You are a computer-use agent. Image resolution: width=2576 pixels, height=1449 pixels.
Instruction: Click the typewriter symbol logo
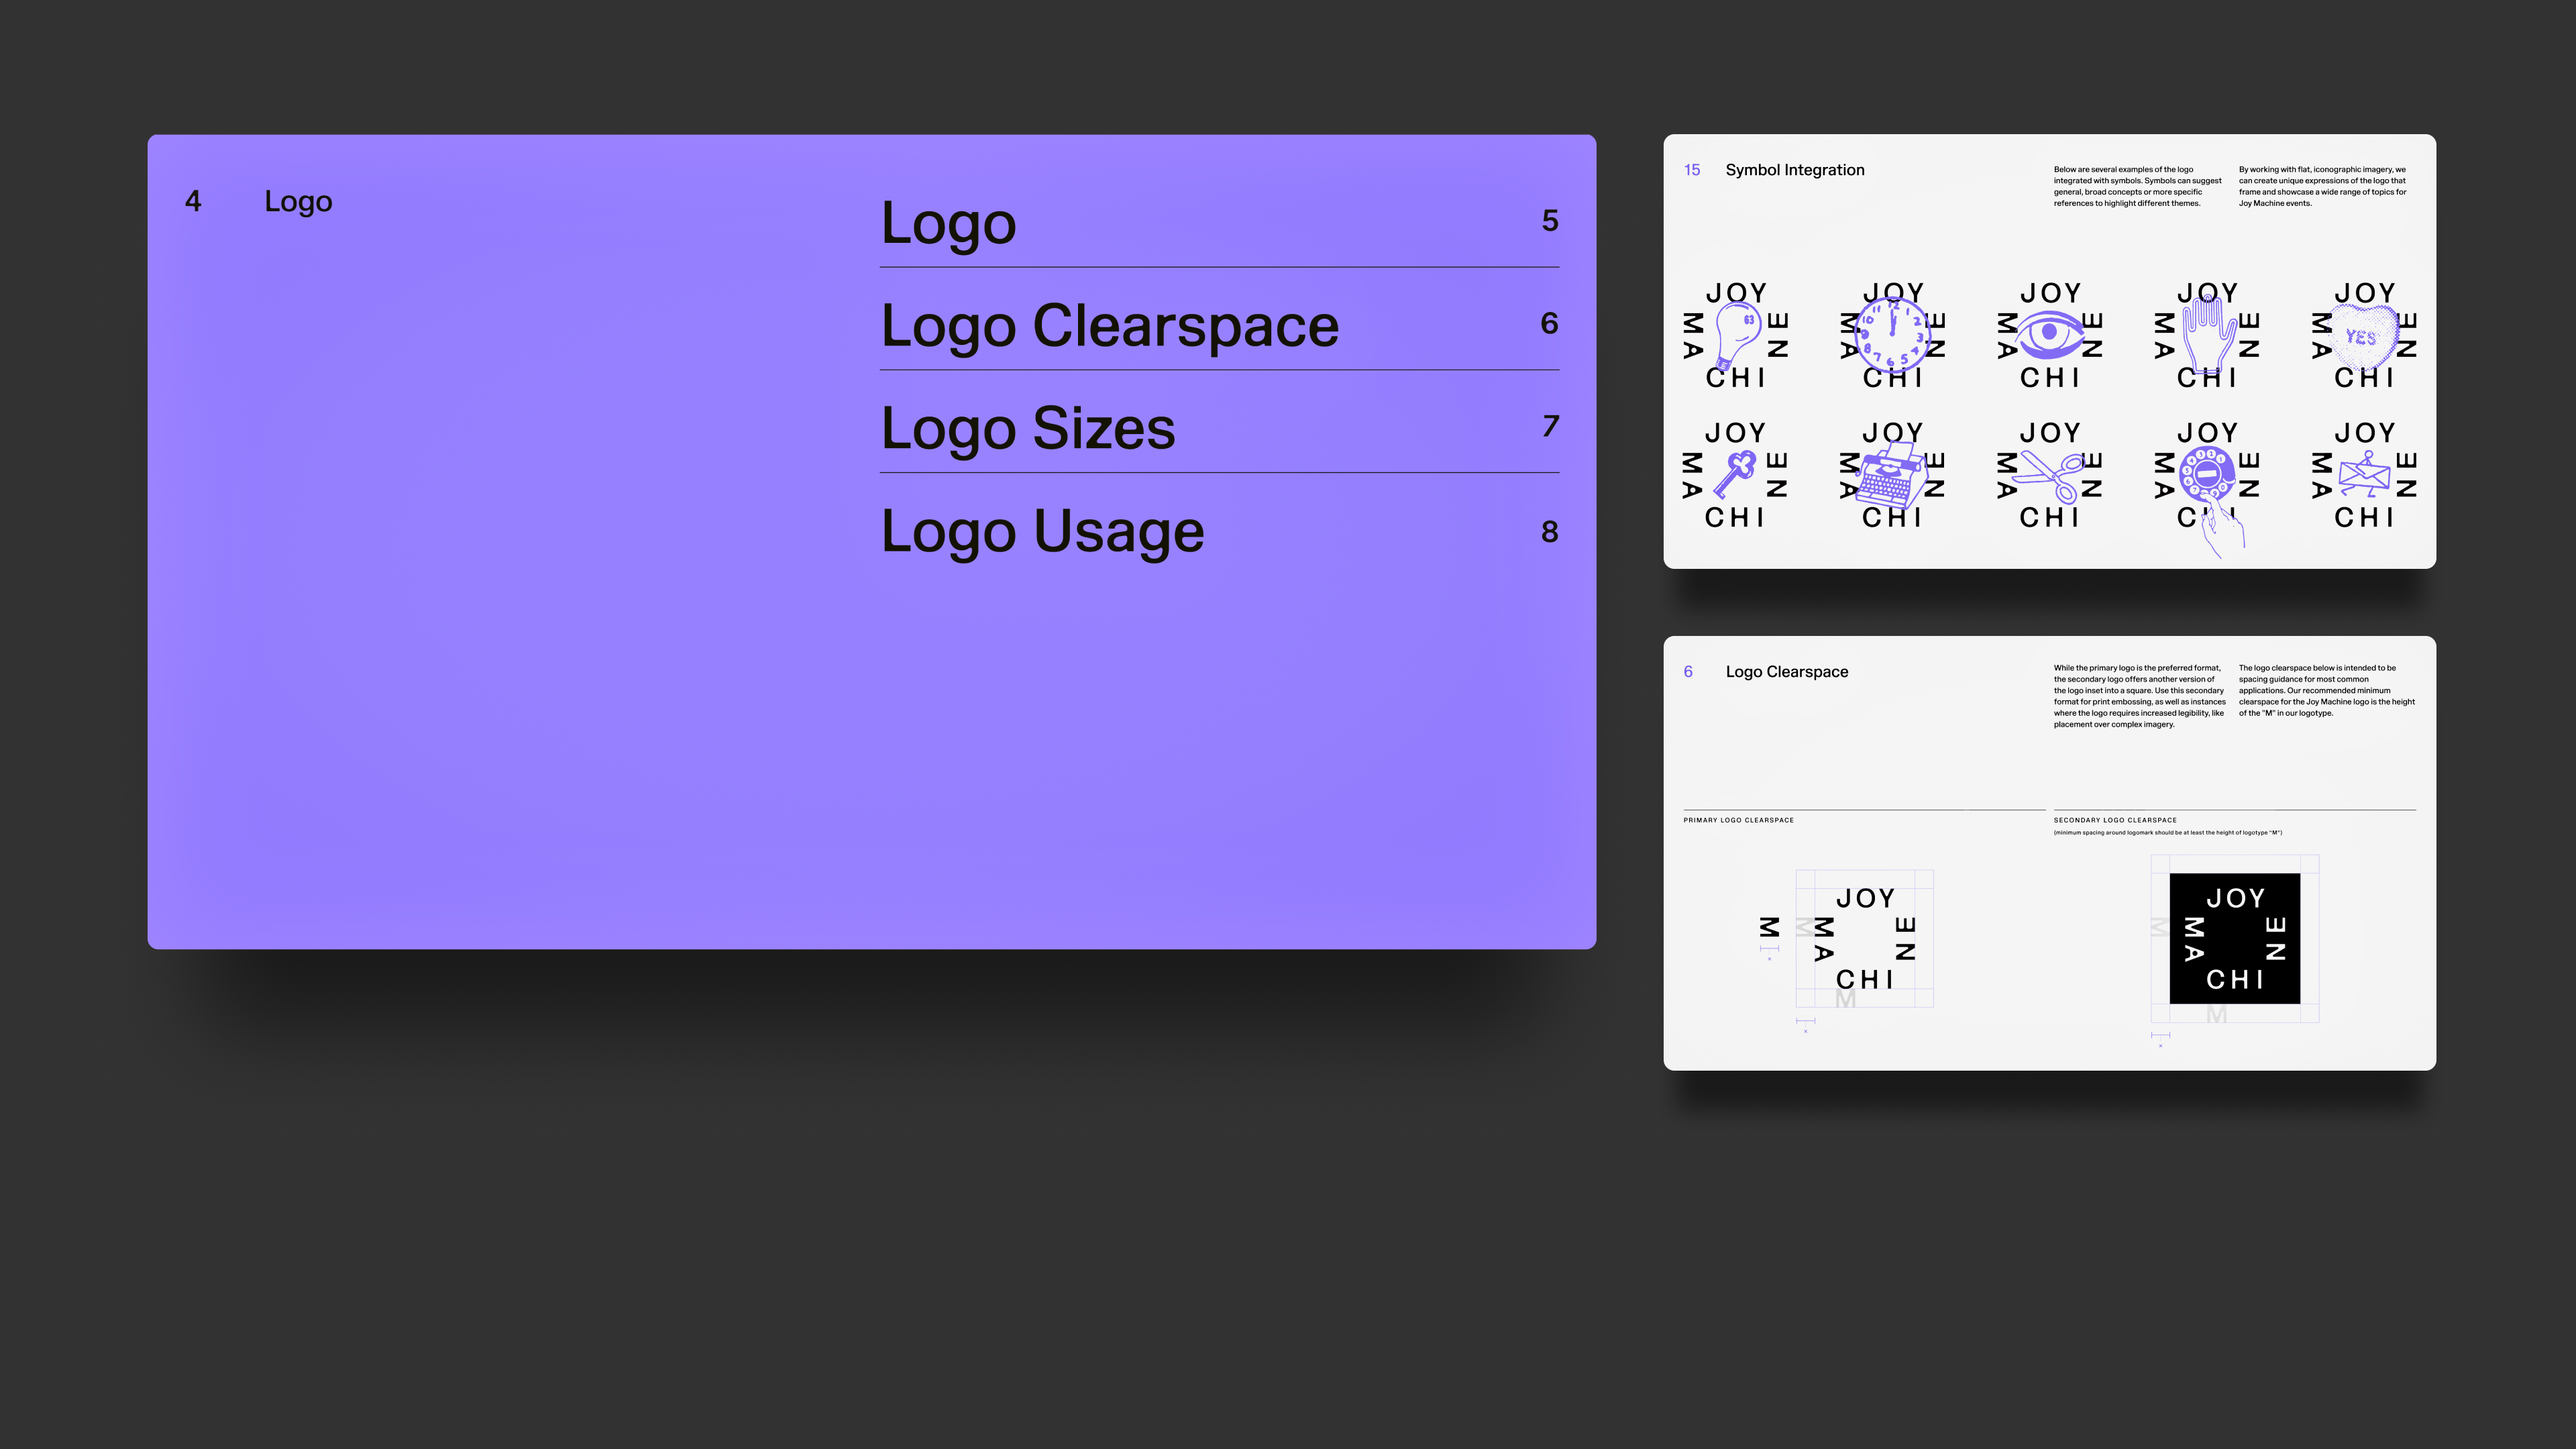point(1892,477)
